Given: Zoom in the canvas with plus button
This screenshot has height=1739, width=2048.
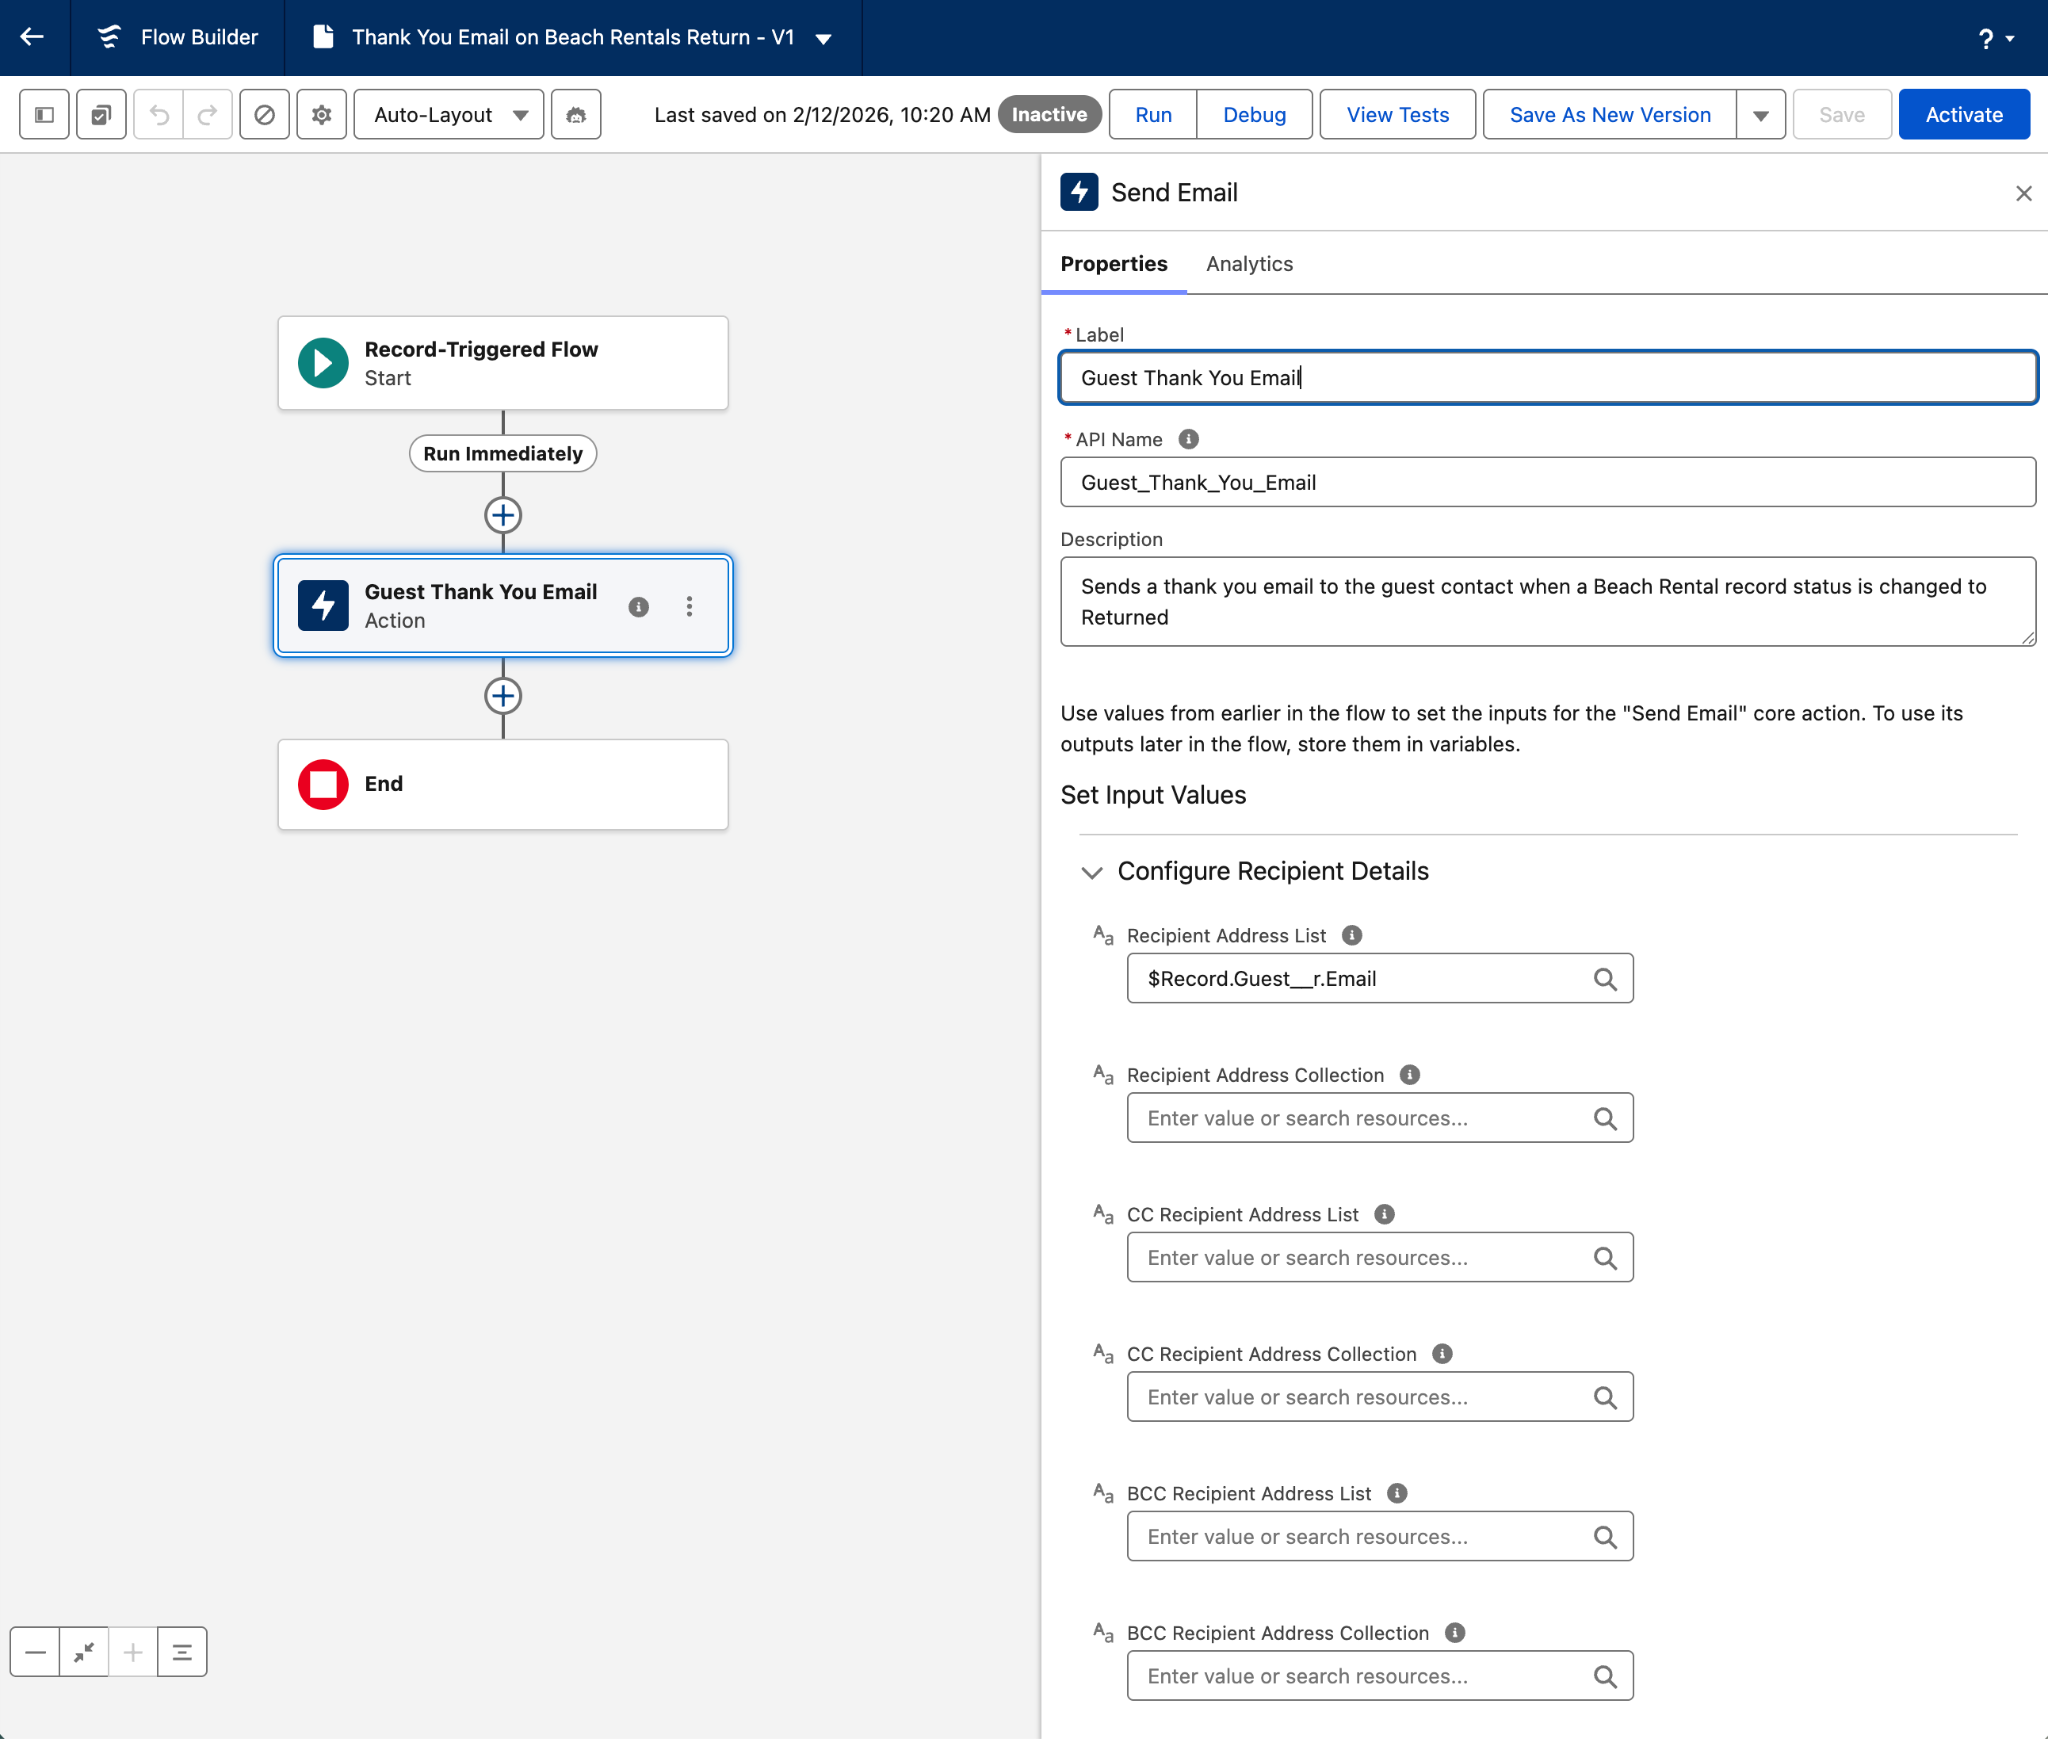Looking at the screenshot, I should tap(133, 1652).
